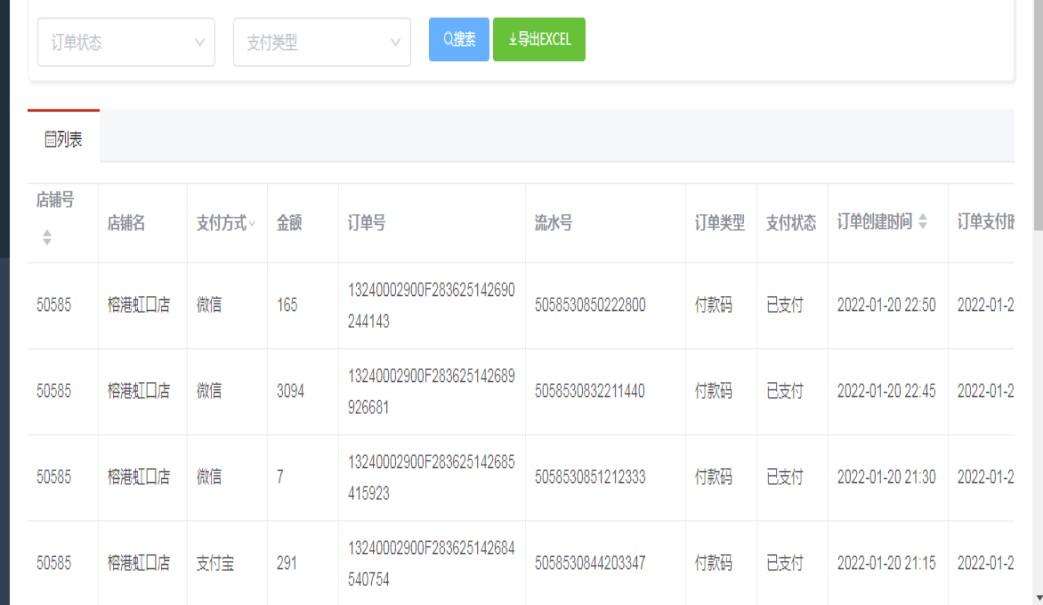The width and height of the screenshot is (1043, 605).
Task: Click the vertical scrollbar down arrow
Action: (1037, 598)
